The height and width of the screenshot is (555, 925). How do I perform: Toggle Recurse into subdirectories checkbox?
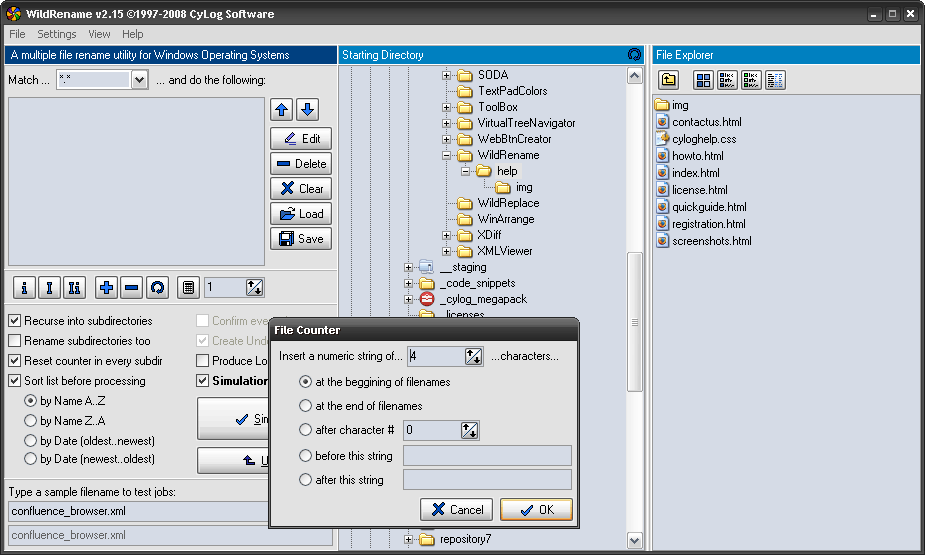coord(15,321)
